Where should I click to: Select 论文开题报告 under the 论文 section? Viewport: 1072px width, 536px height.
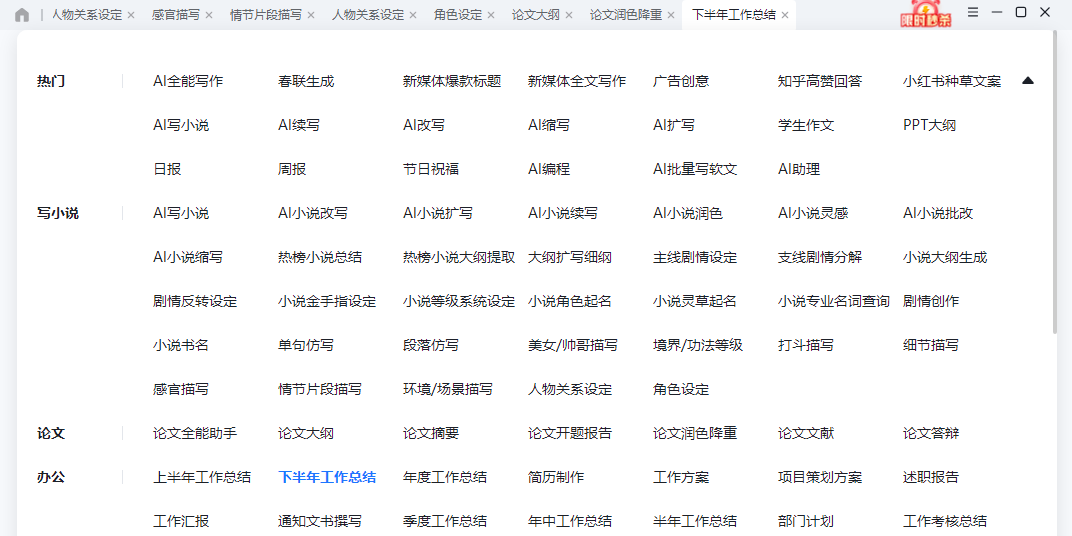[x=570, y=433]
